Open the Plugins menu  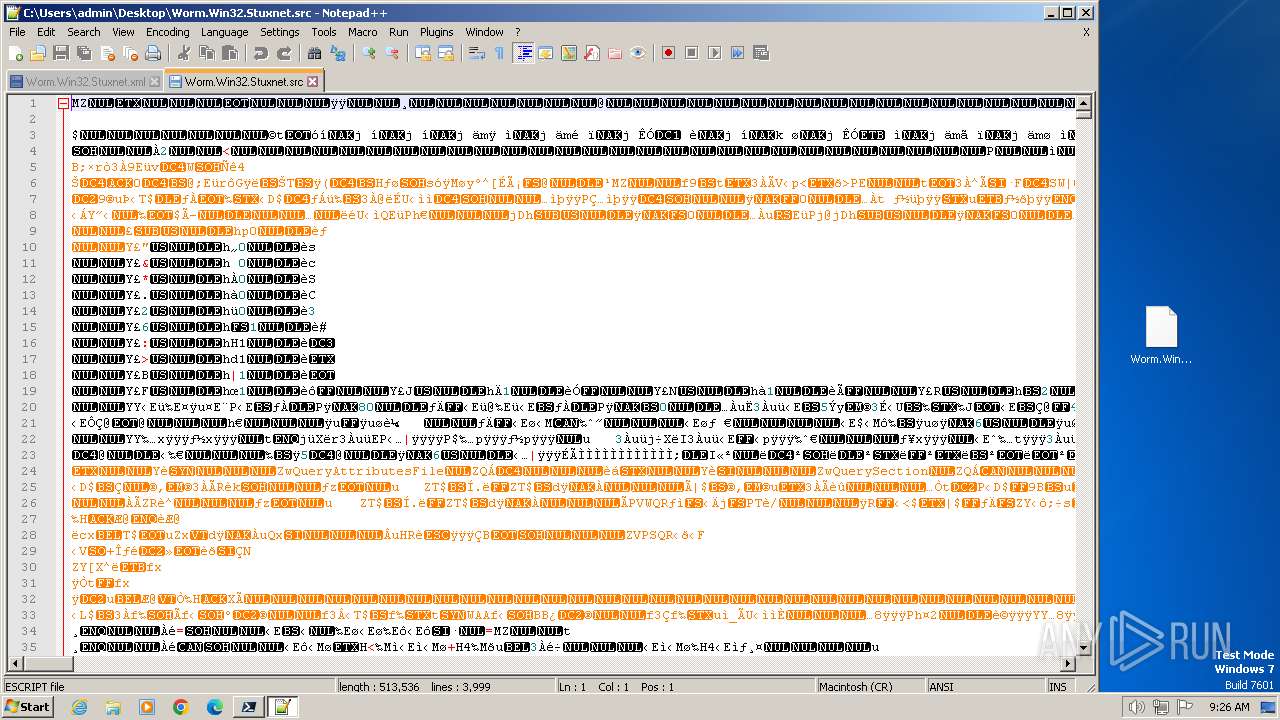click(437, 32)
